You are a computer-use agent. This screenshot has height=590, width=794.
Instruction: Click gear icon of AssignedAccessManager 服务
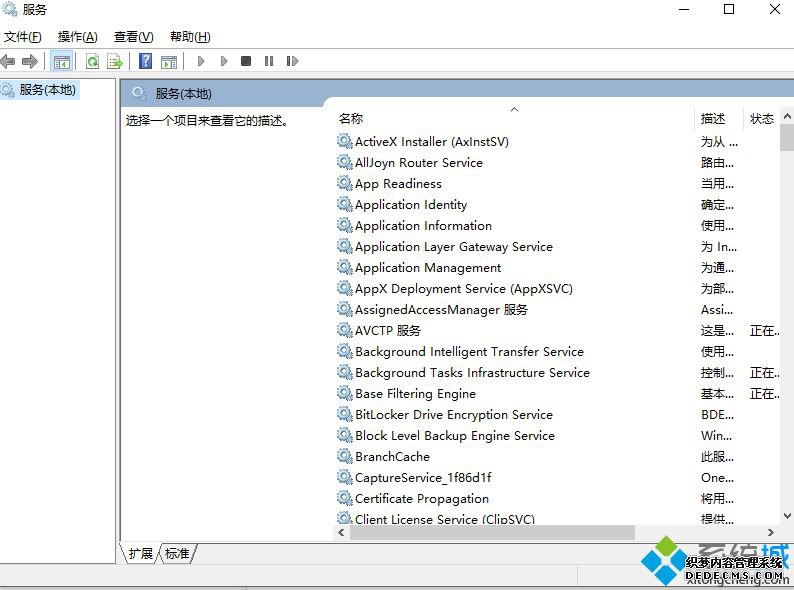pos(344,309)
